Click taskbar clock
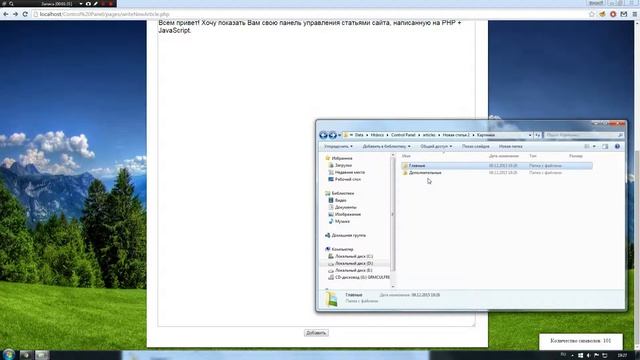Screen dimensions: 640x360 click(x=622, y=356)
